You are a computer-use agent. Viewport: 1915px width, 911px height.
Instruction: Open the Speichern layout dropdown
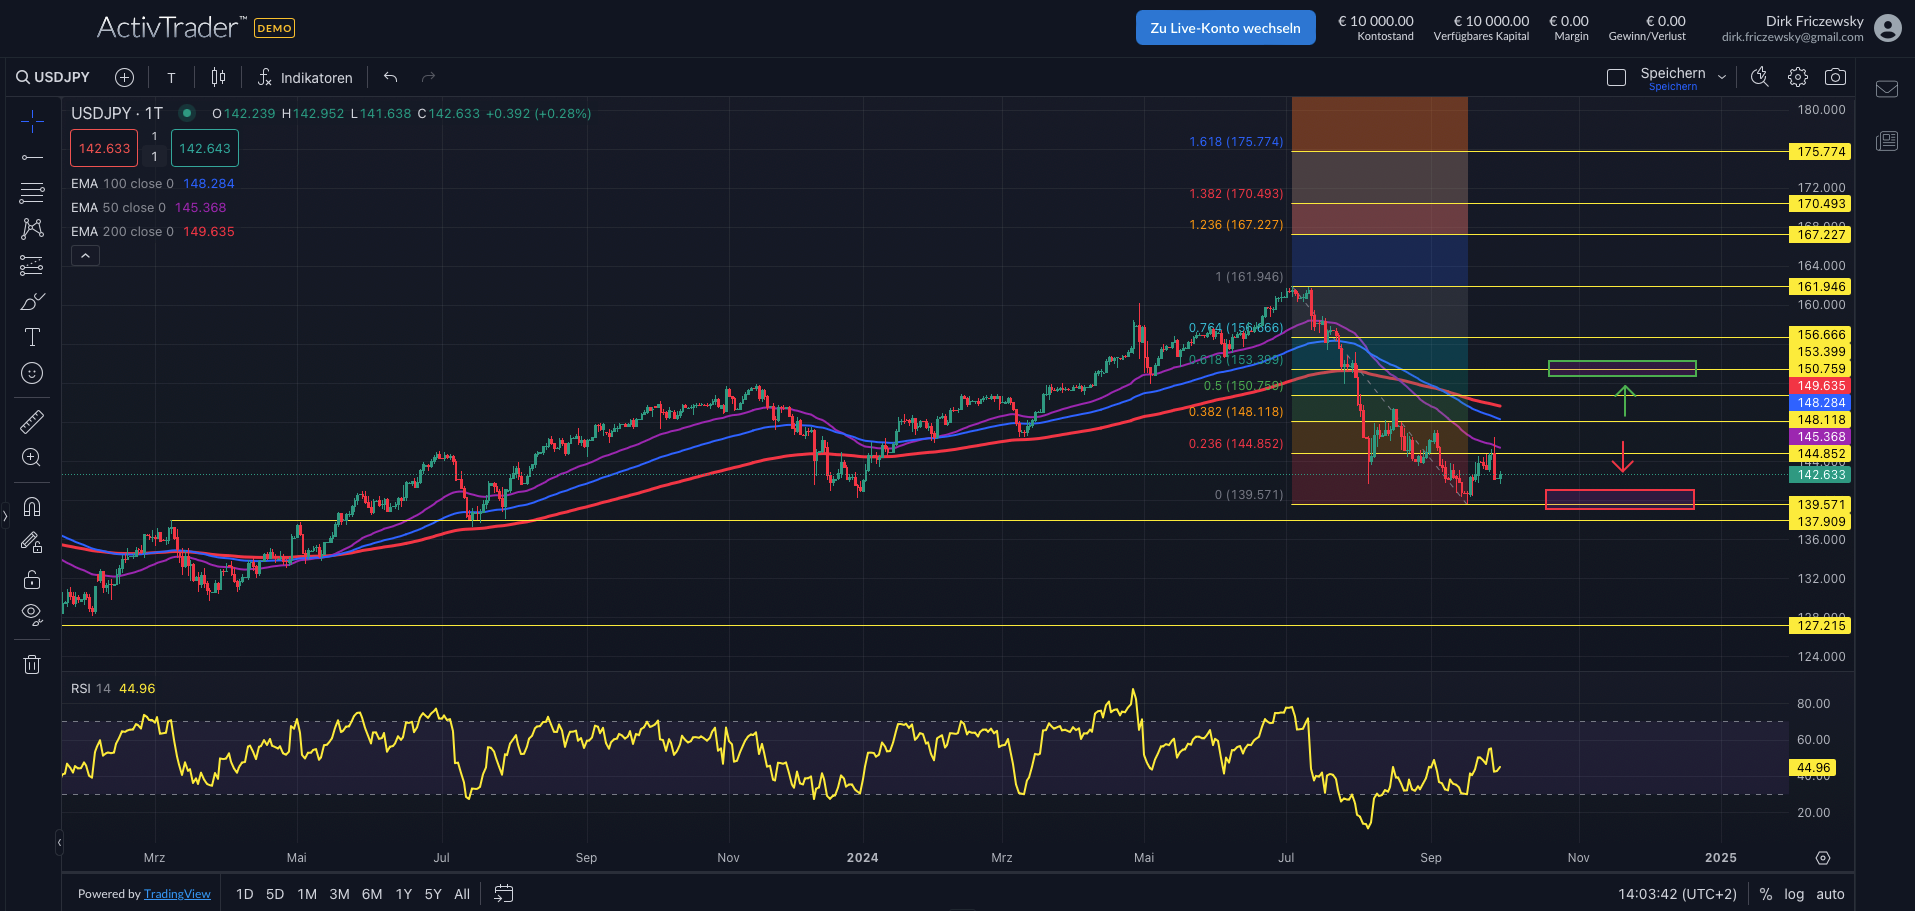pos(1722,76)
